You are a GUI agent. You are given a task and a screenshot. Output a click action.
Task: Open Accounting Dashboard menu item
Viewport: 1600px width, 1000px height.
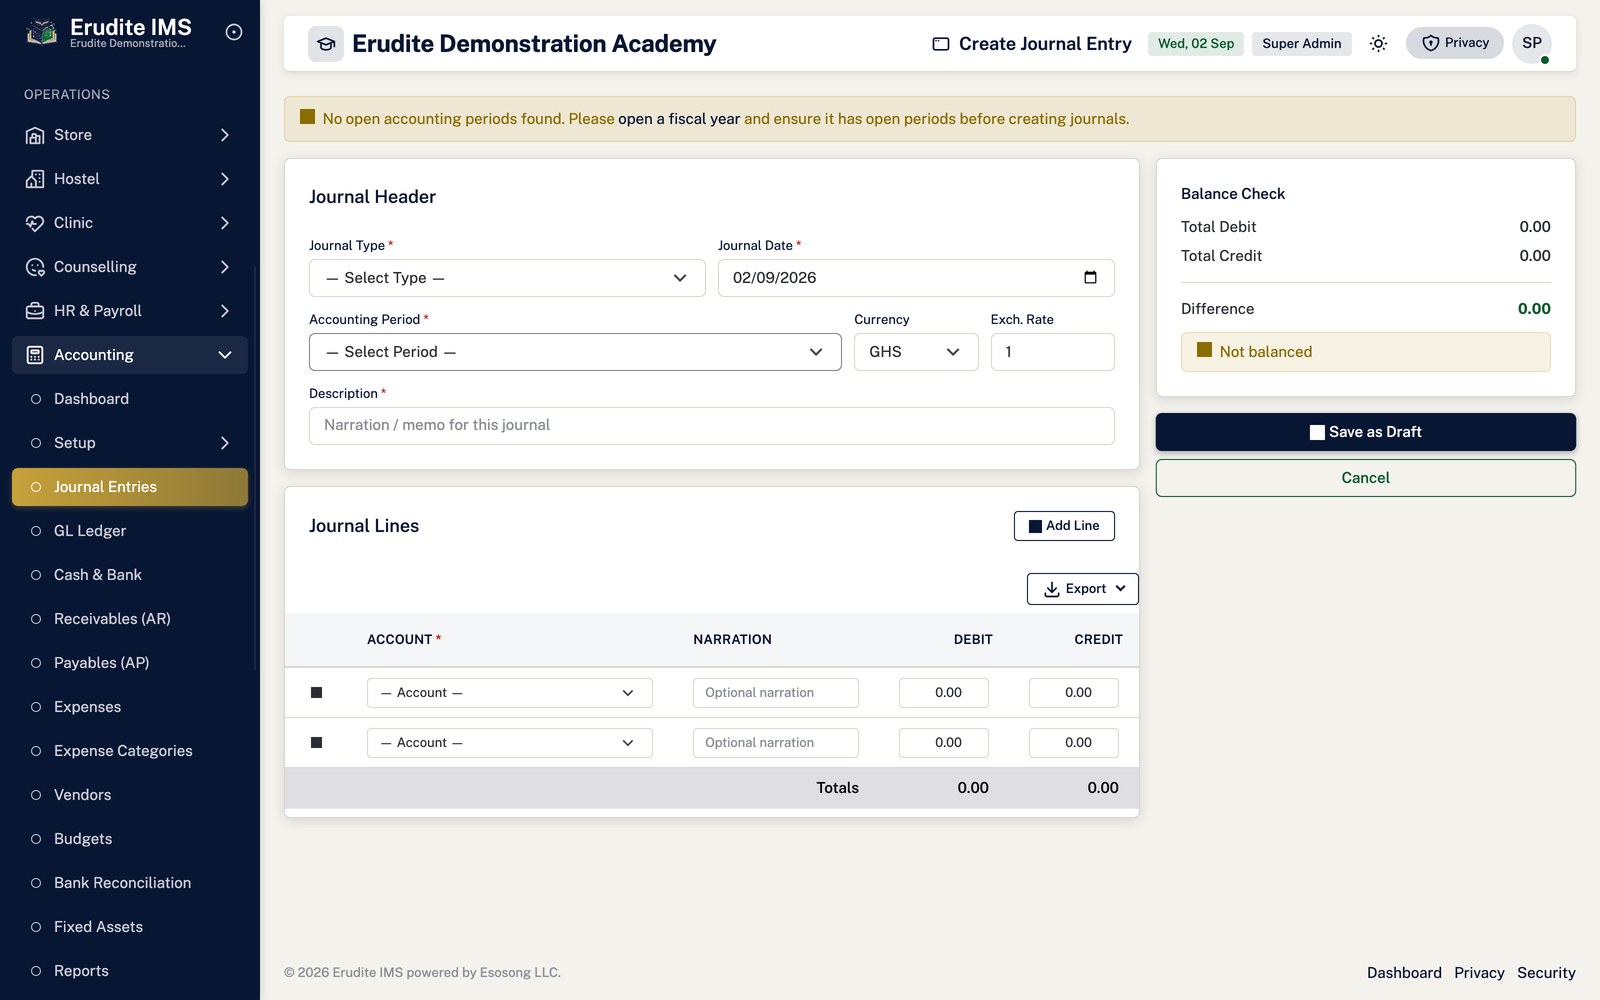tap(130, 399)
